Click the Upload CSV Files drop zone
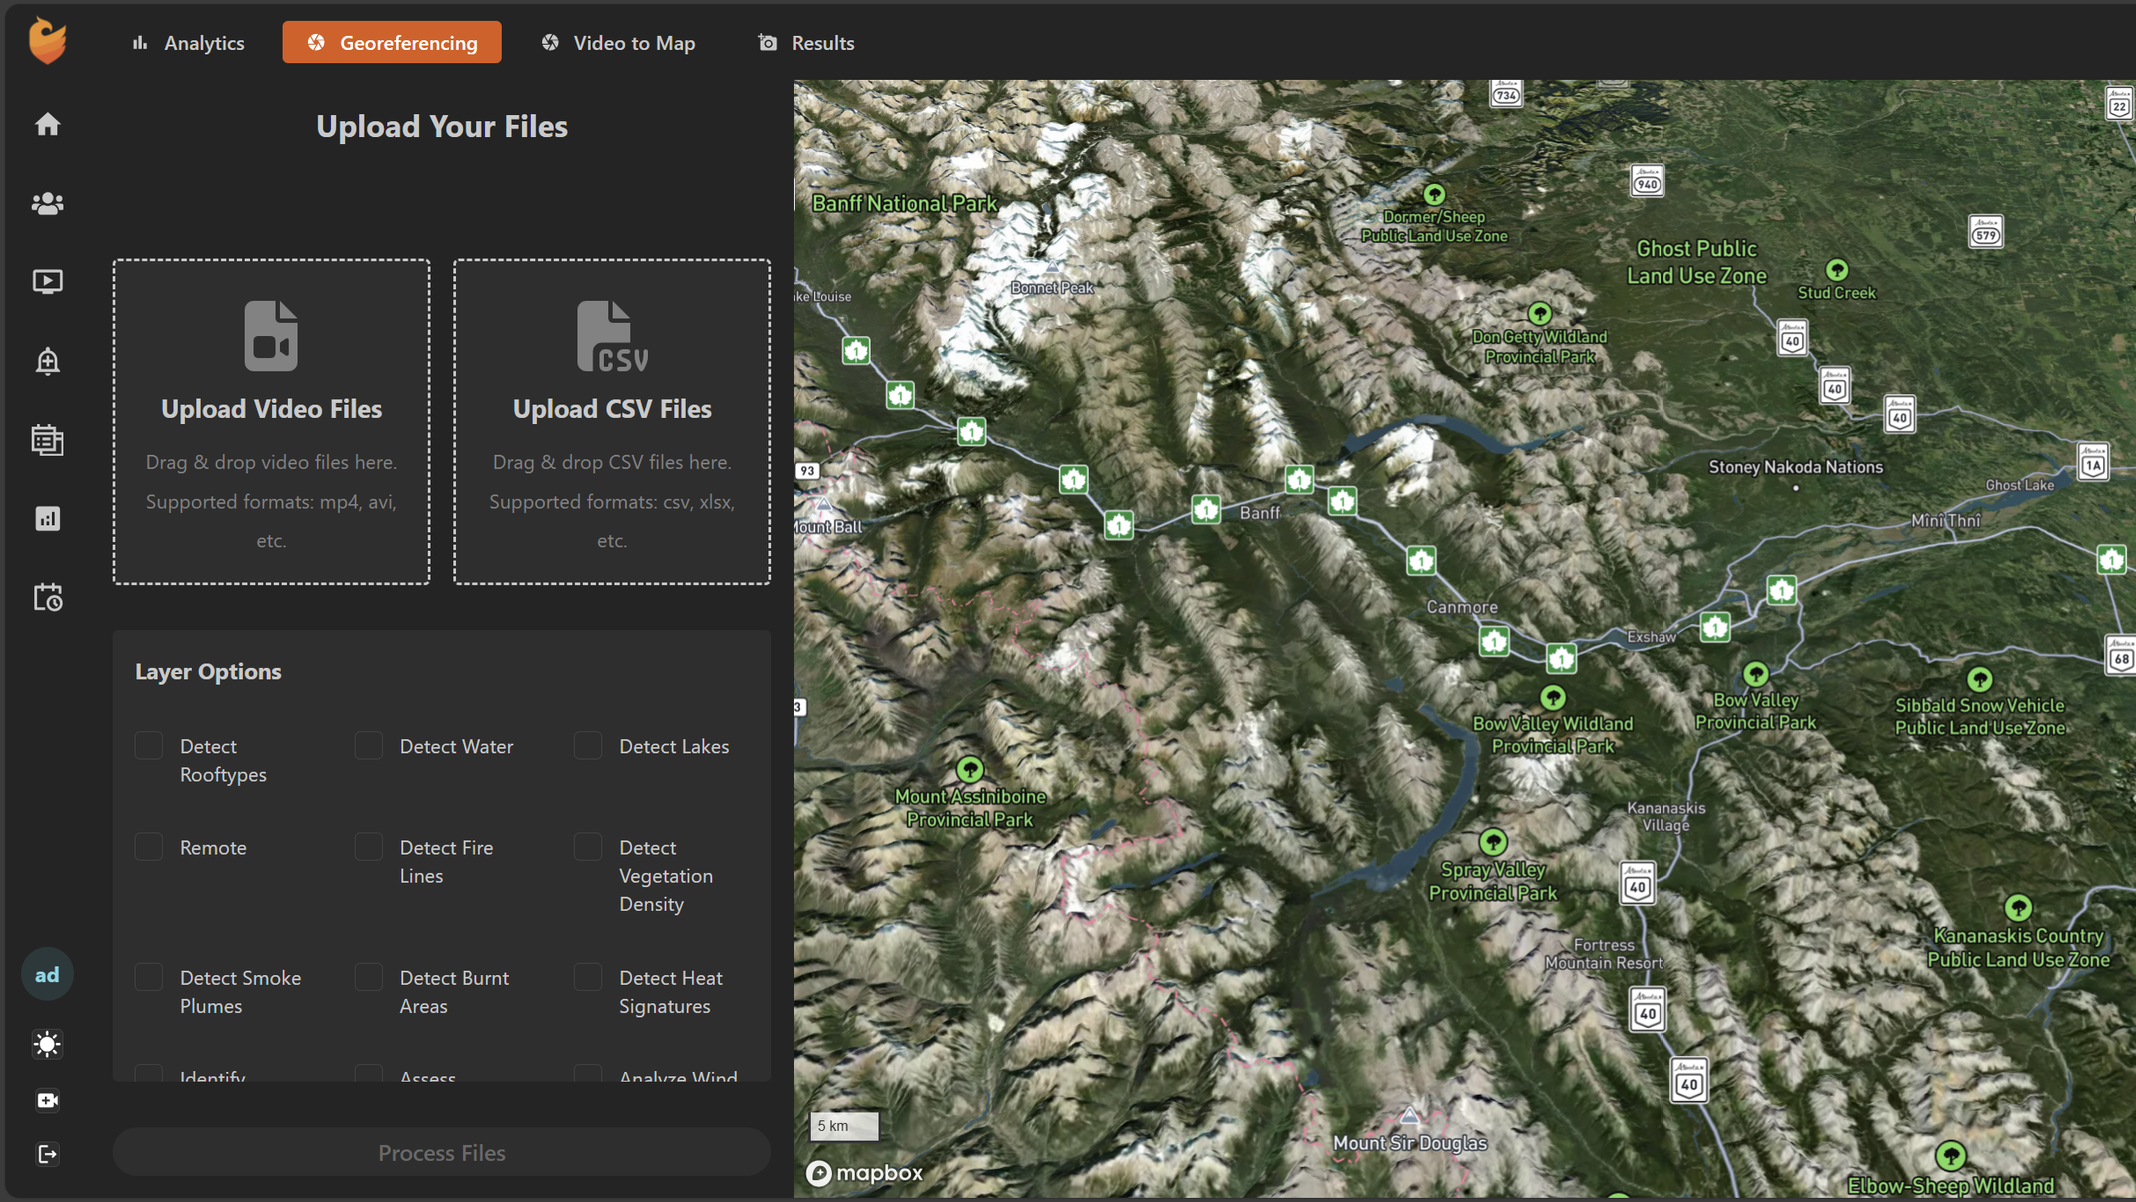Image resolution: width=2136 pixels, height=1202 pixels. click(612, 421)
